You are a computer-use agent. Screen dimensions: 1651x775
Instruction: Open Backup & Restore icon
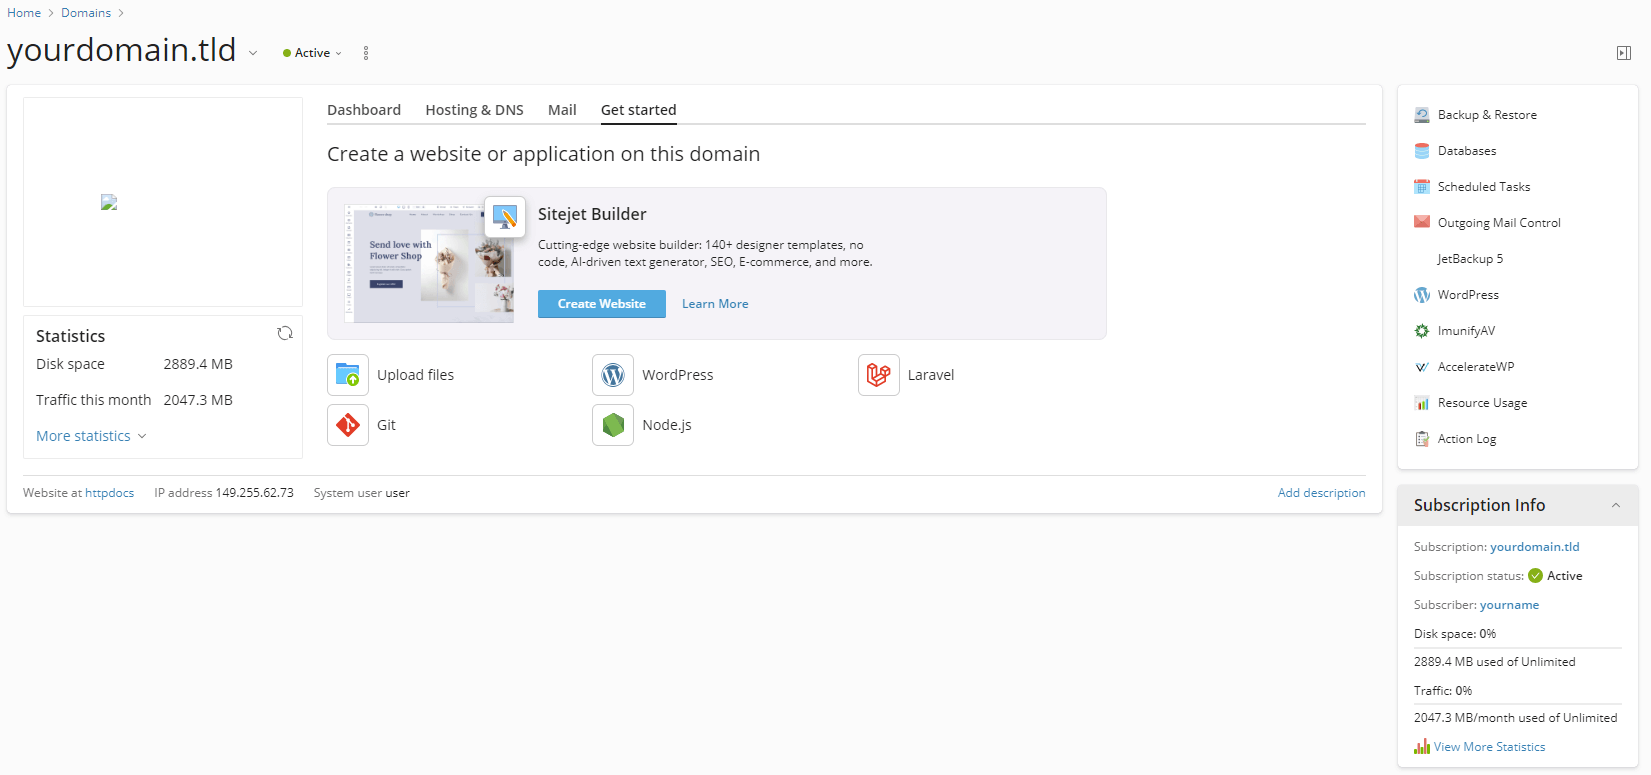click(x=1422, y=115)
